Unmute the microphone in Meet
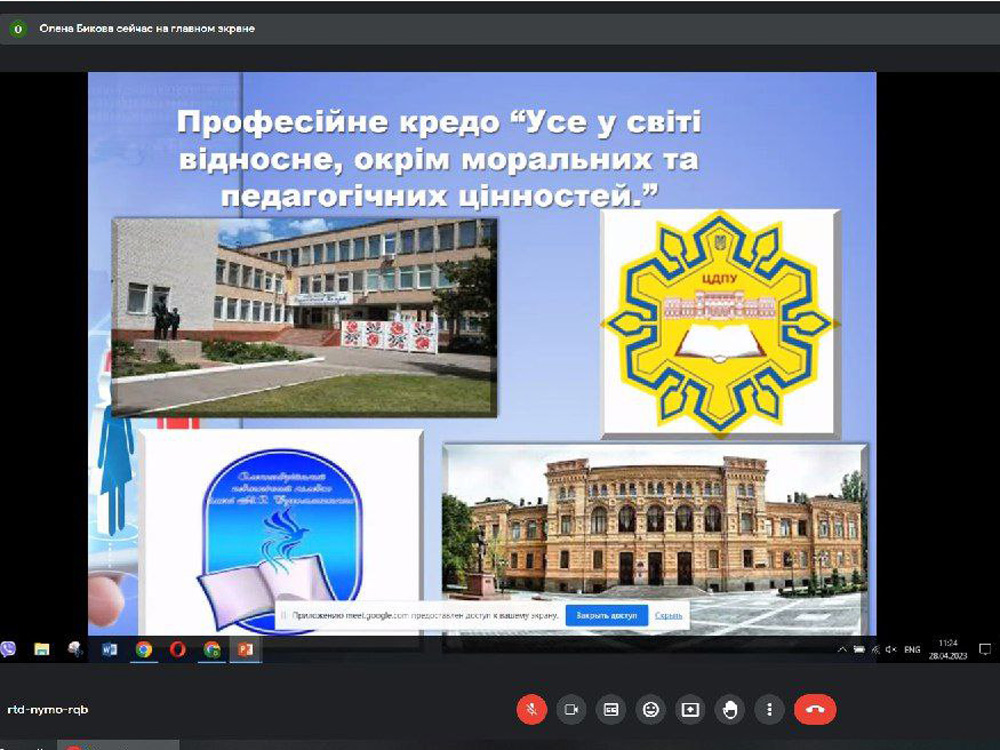Image resolution: width=1000 pixels, height=750 pixels. point(532,709)
